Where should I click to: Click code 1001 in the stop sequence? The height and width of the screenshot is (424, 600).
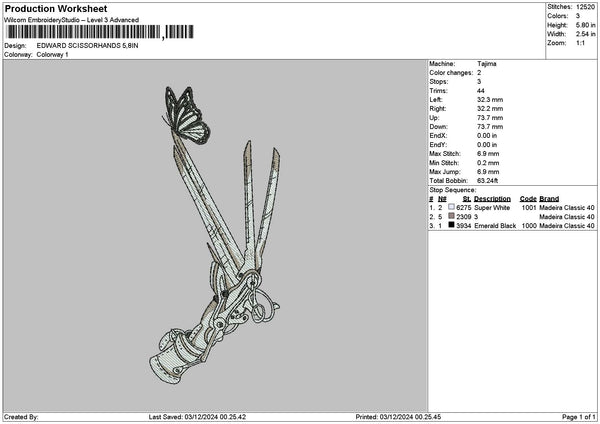coord(529,208)
